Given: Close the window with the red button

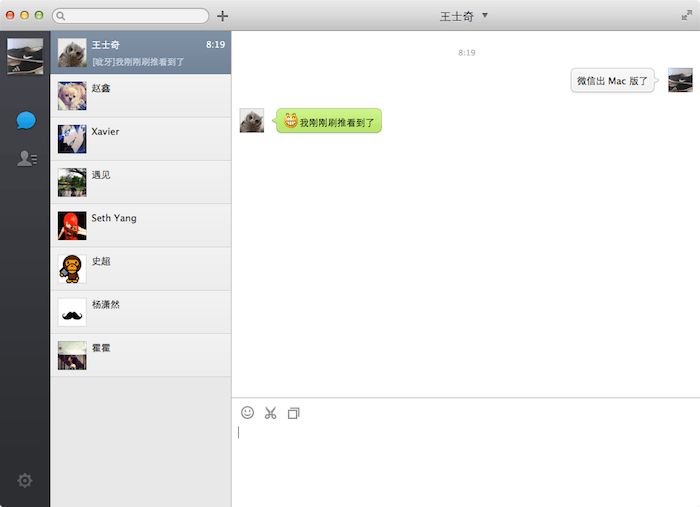Looking at the screenshot, I should 10,16.
